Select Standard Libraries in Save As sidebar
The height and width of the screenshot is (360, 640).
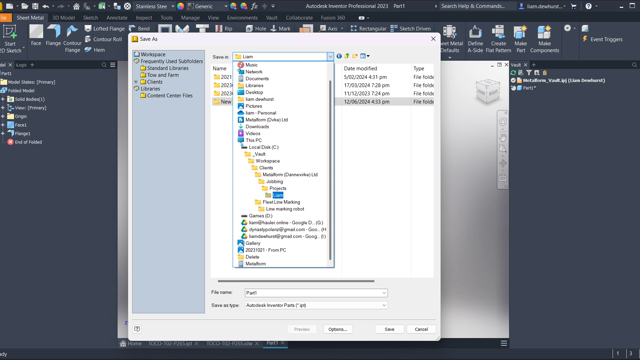(167, 68)
